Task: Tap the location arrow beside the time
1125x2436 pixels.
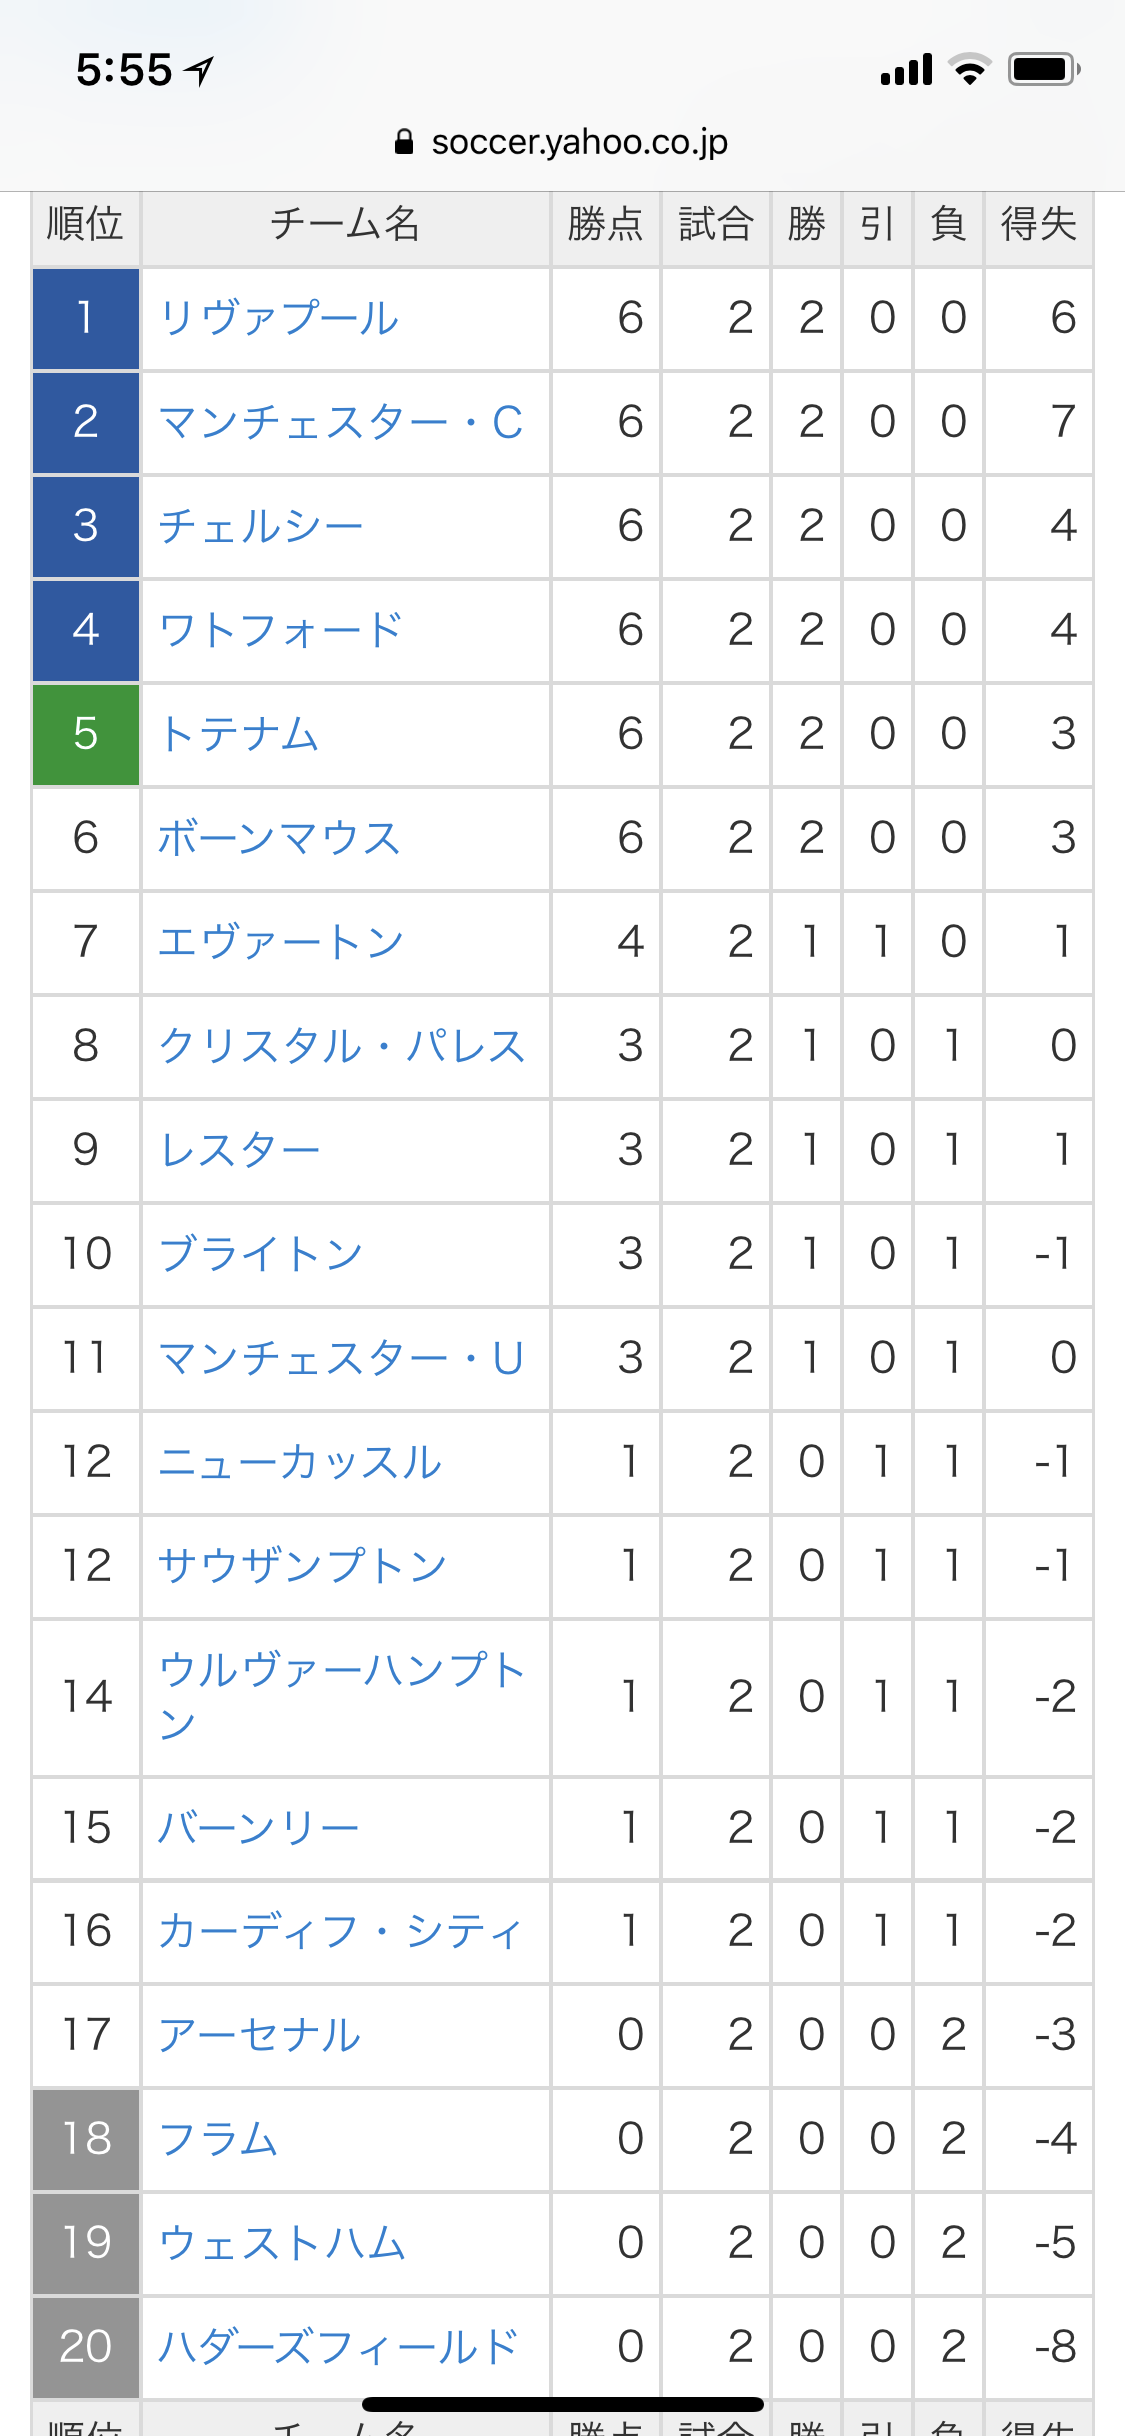Action: tap(201, 70)
